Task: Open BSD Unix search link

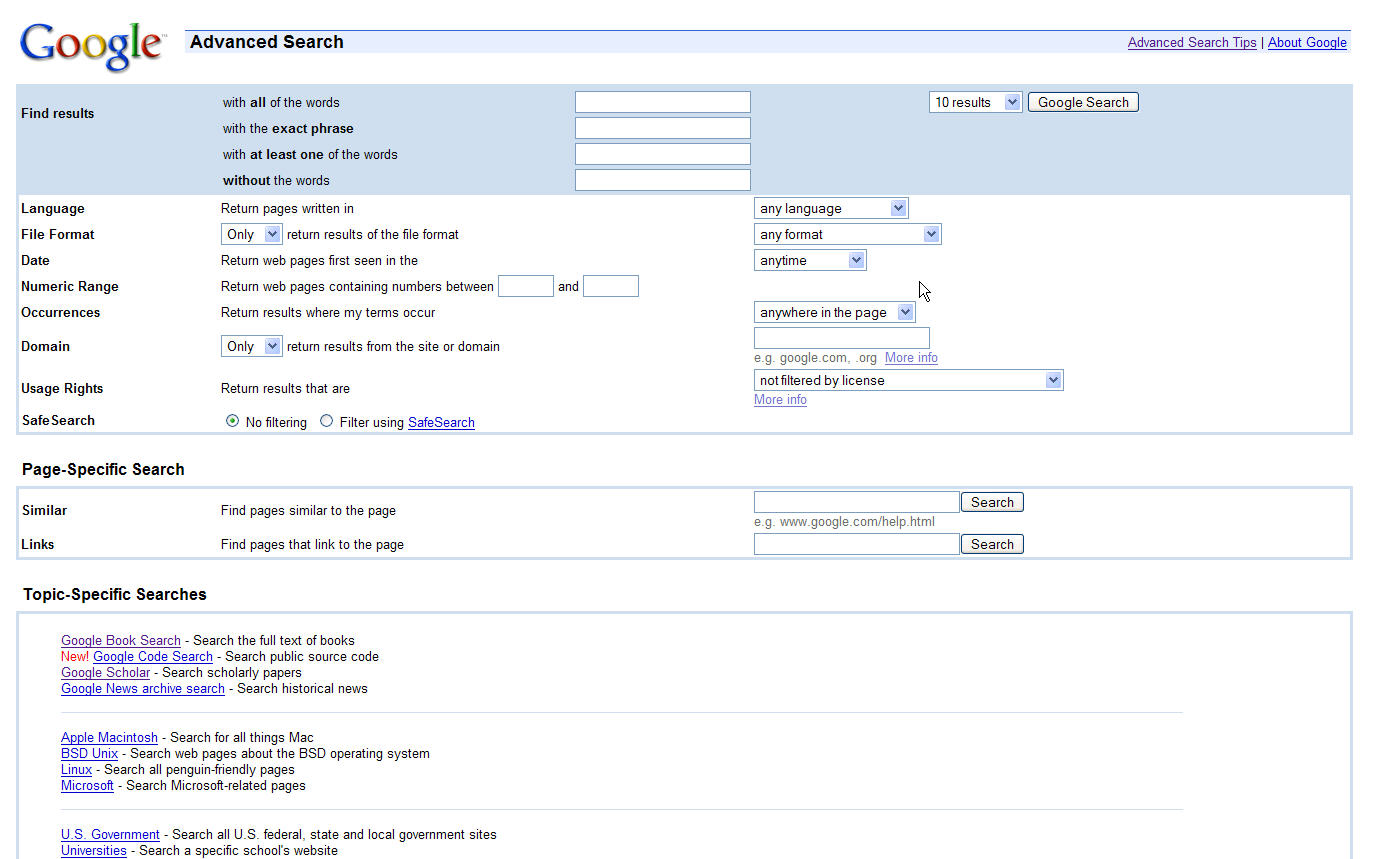Action: 89,753
